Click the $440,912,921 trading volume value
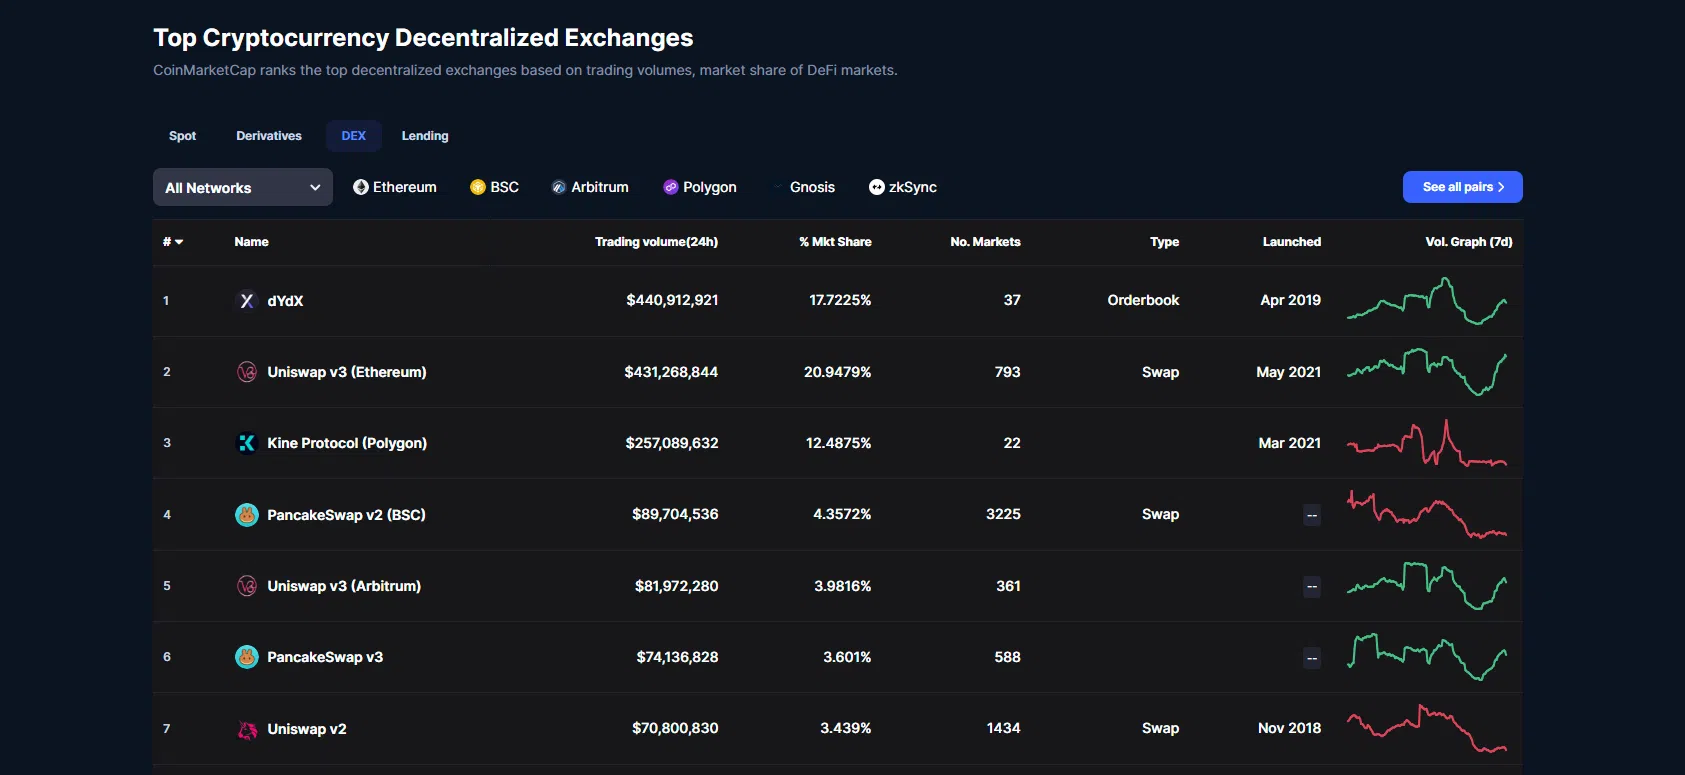Image resolution: width=1685 pixels, height=775 pixels. (x=672, y=300)
